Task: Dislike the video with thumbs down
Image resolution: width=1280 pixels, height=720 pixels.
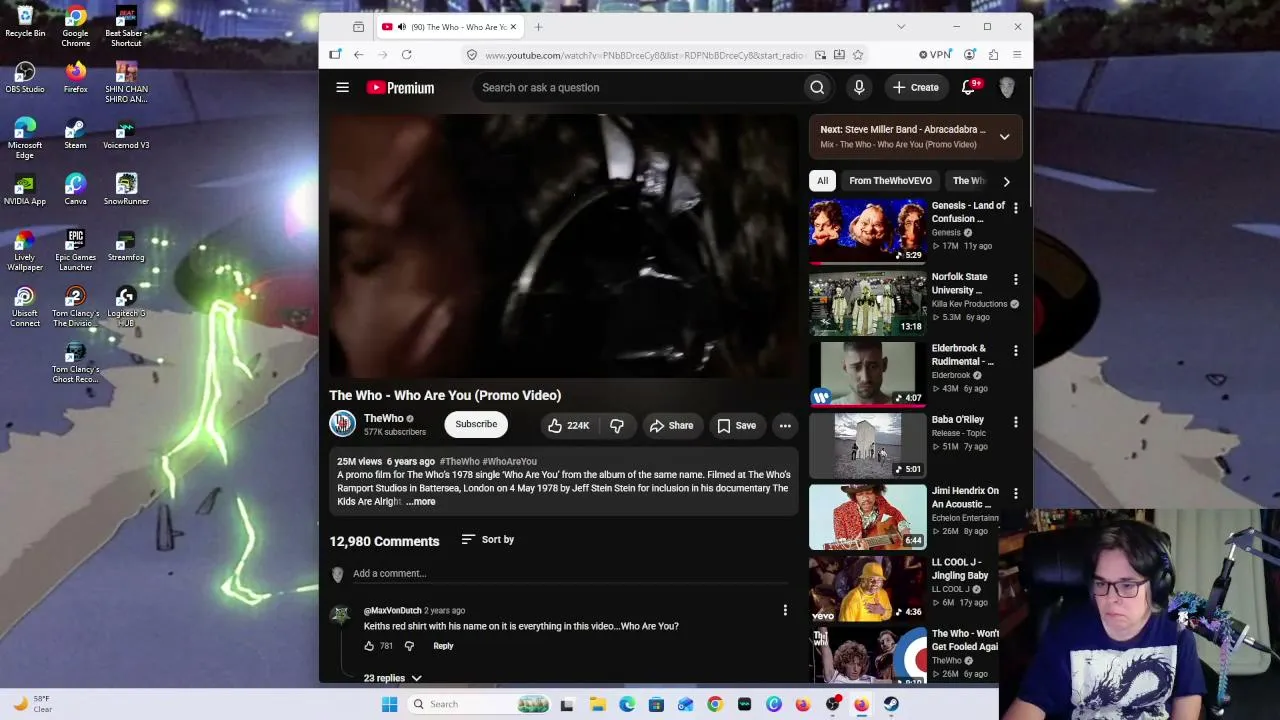Action: (617, 426)
